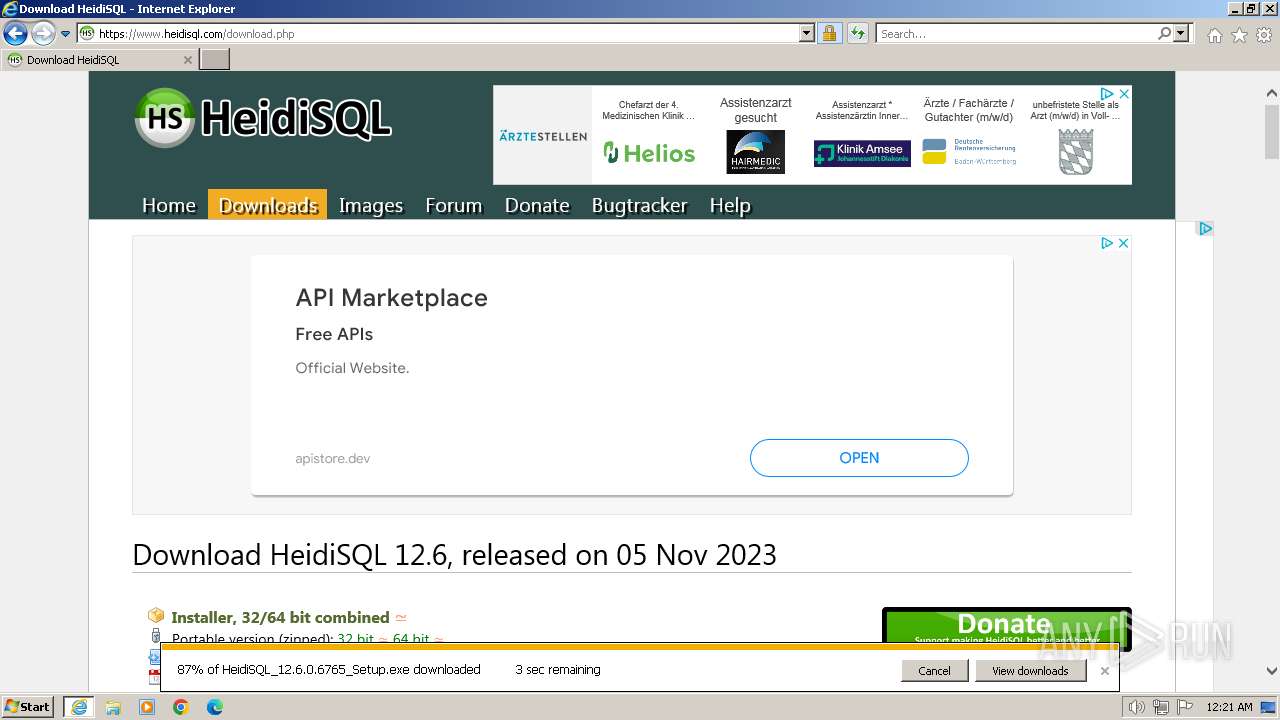
Task: Open the Downloads menu item
Action: [x=268, y=205]
